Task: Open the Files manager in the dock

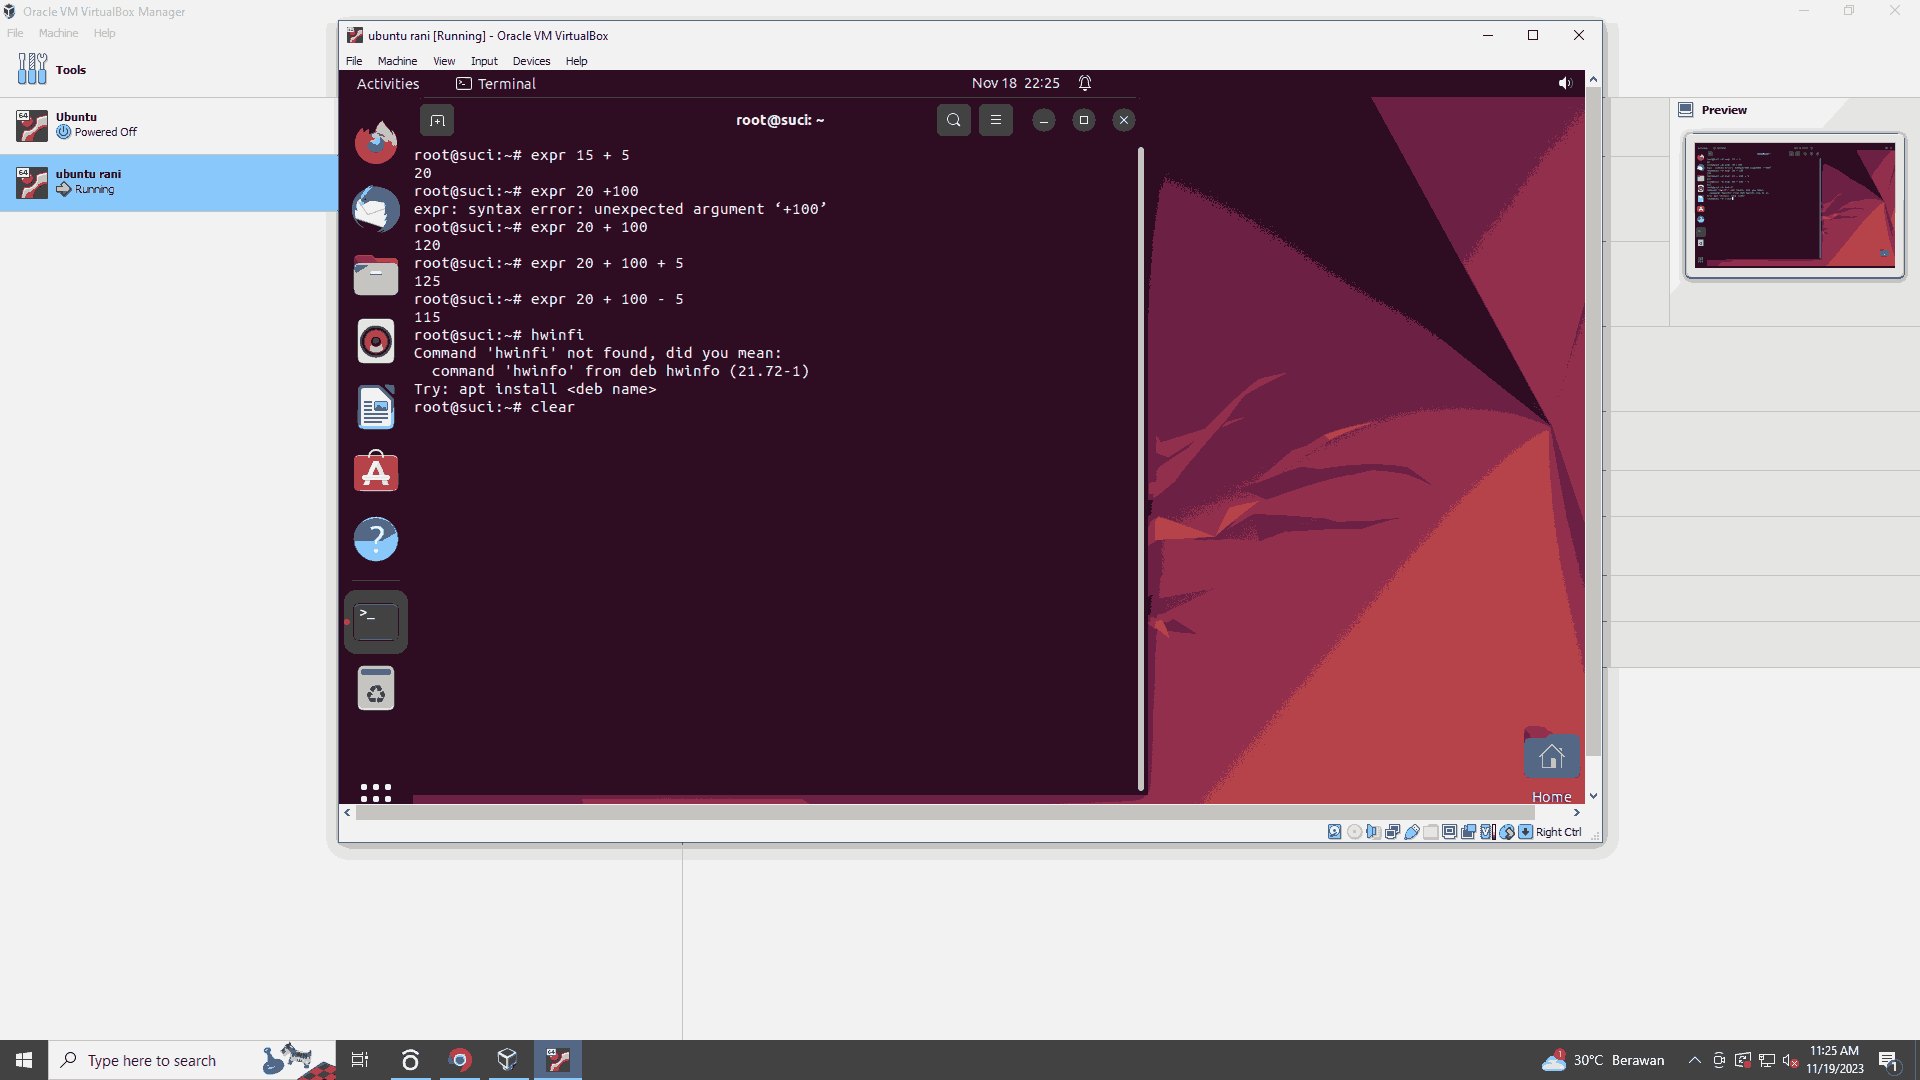Action: coord(376,275)
